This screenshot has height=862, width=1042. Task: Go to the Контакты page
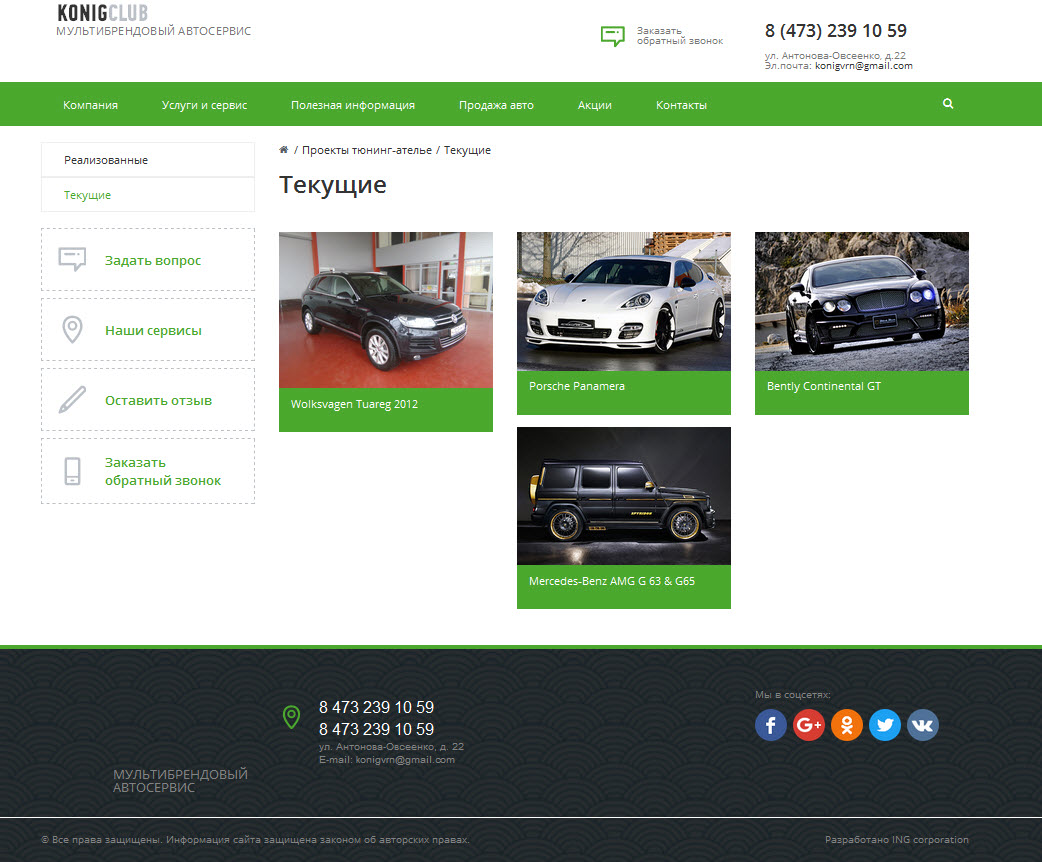(681, 105)
